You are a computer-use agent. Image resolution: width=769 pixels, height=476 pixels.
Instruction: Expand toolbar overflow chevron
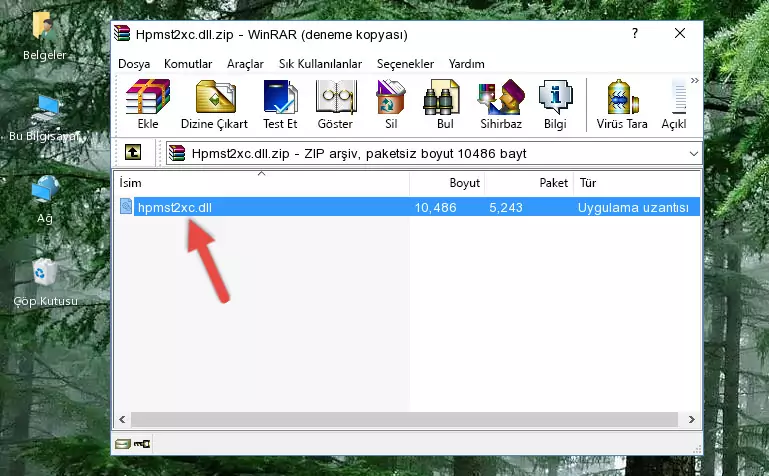[x=694, y=80]
